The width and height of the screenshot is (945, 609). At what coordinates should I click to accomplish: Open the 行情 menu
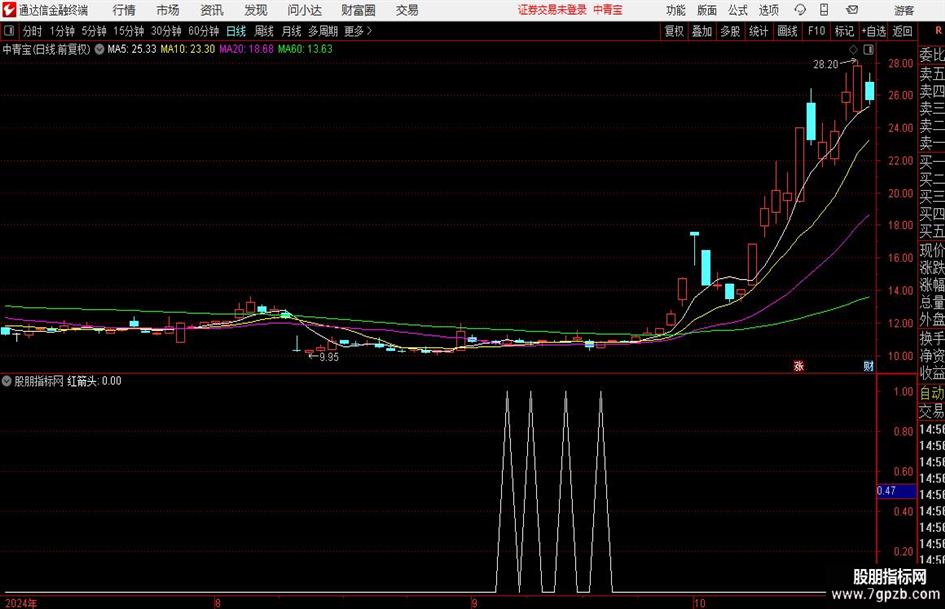tap(124, 10)
